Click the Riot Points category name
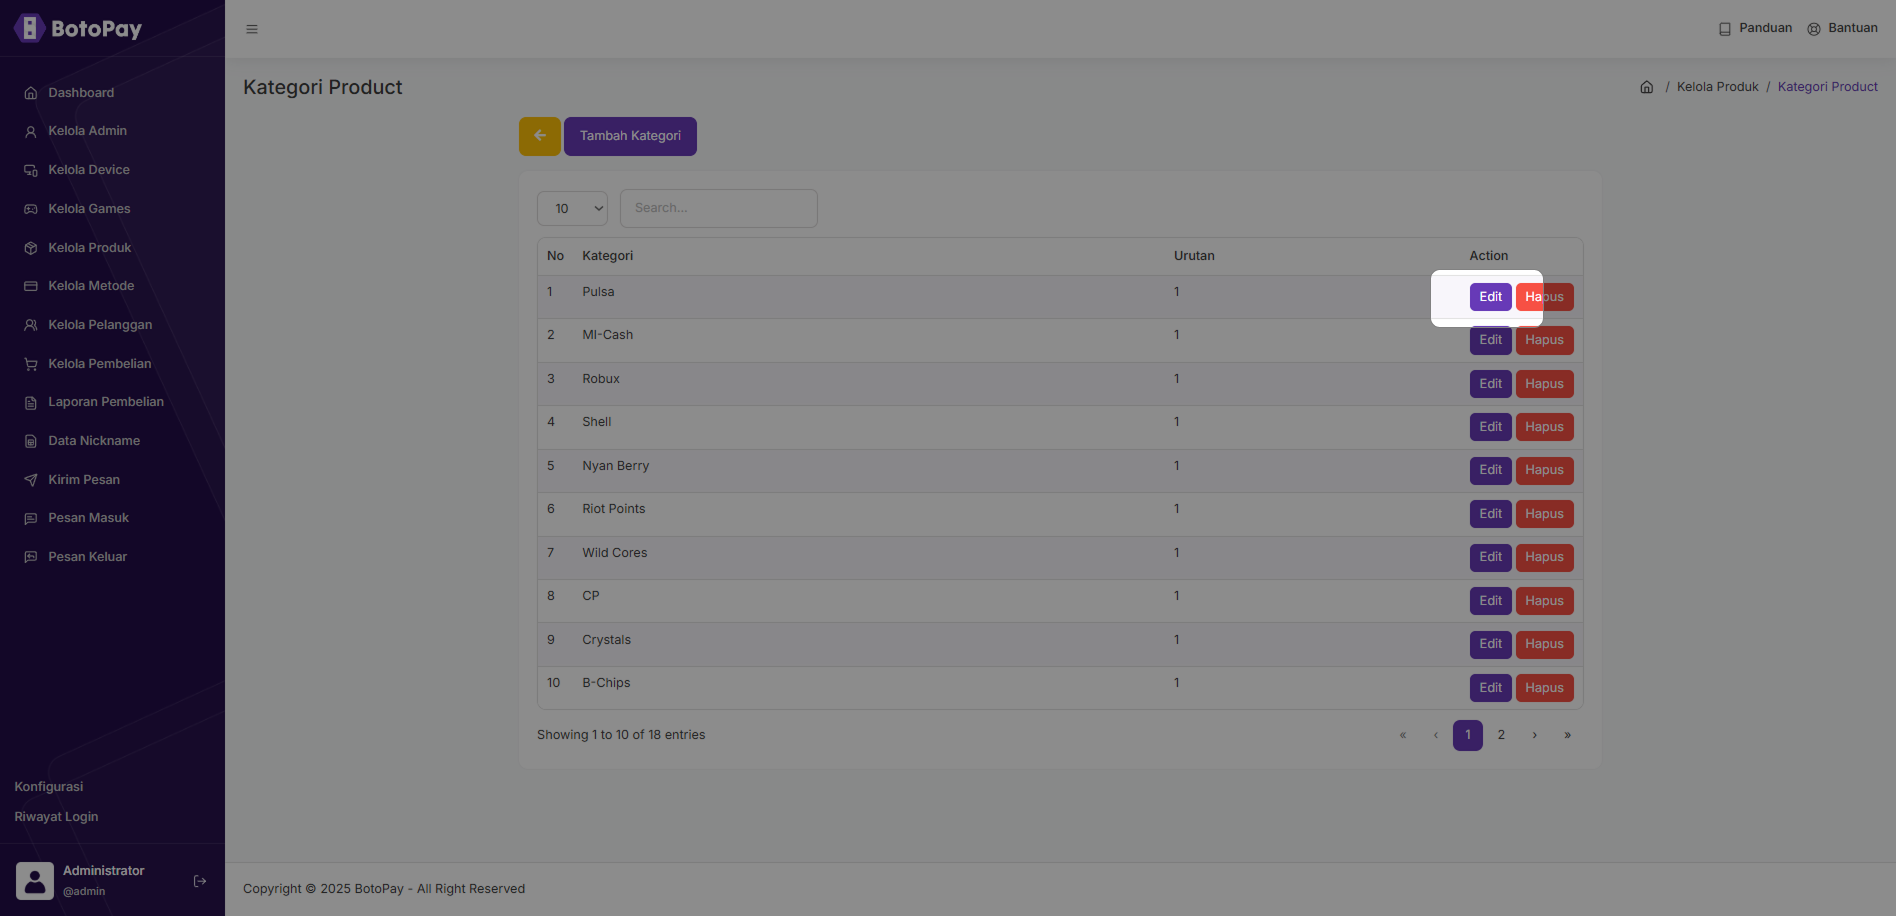The width and height of the screenshot is (1896, 916). click(x=614, y=509)
